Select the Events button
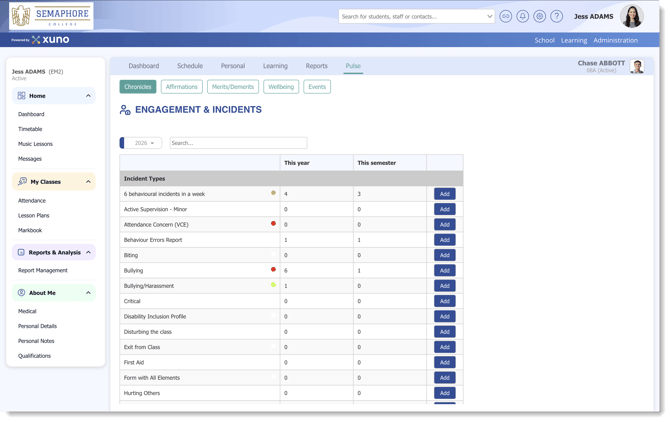The height and width of the screenshot is (422, 670). [x=317, y=87]
